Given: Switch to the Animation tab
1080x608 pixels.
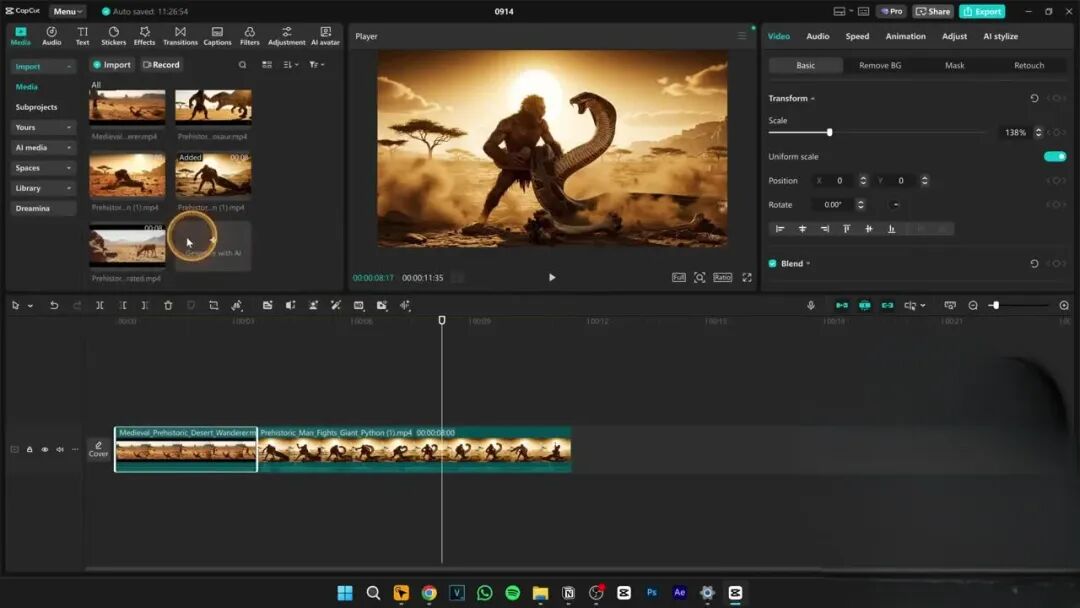Looking at the screenshot, I should pyautogui.click(x=905, y=36).
